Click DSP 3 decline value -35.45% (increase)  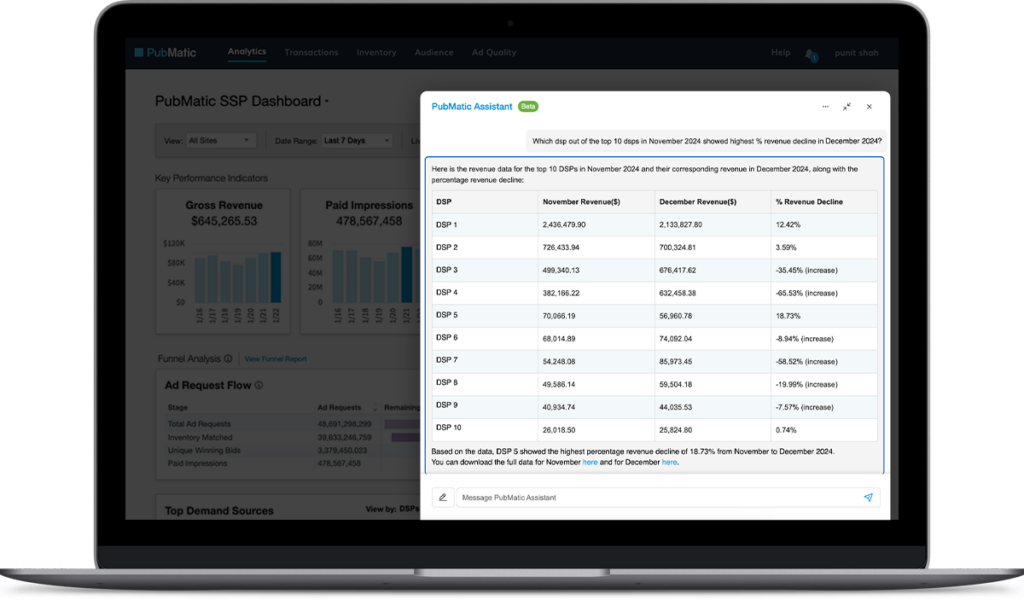[x=807, y=270]
